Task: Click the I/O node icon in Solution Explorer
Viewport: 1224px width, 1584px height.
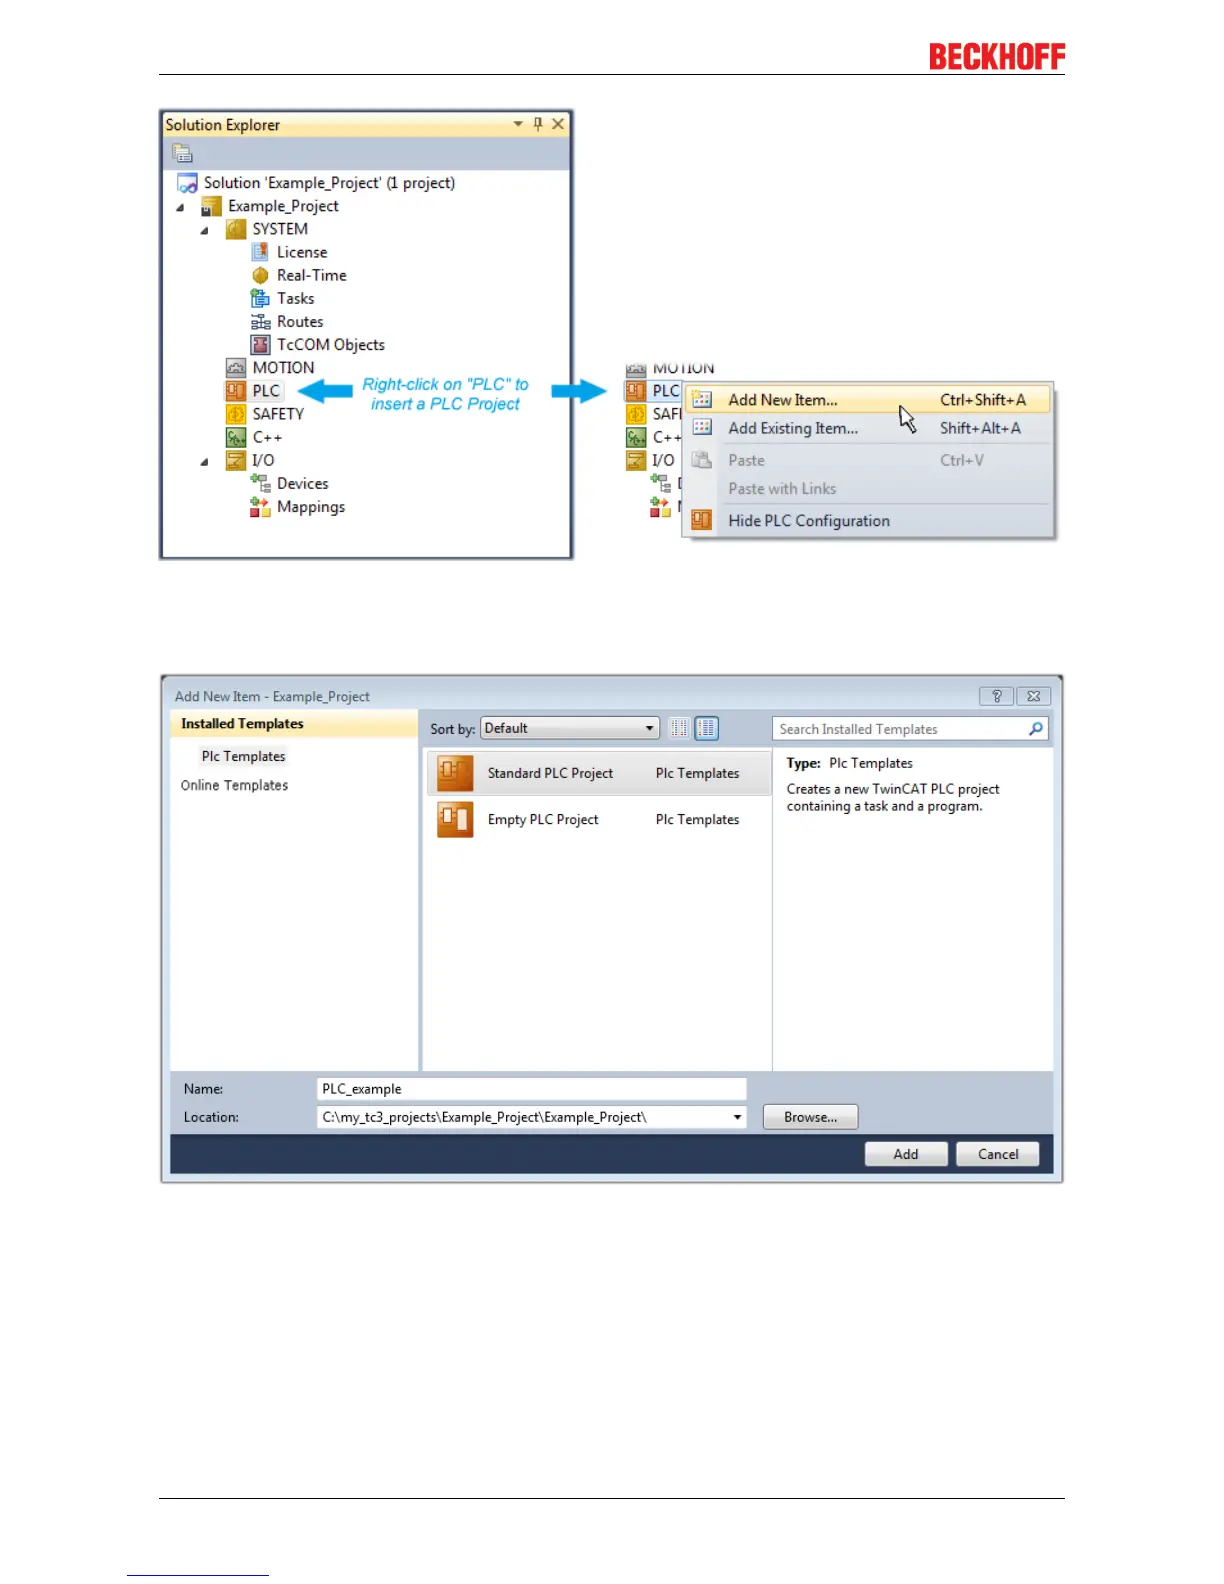Action: (236, 460)
